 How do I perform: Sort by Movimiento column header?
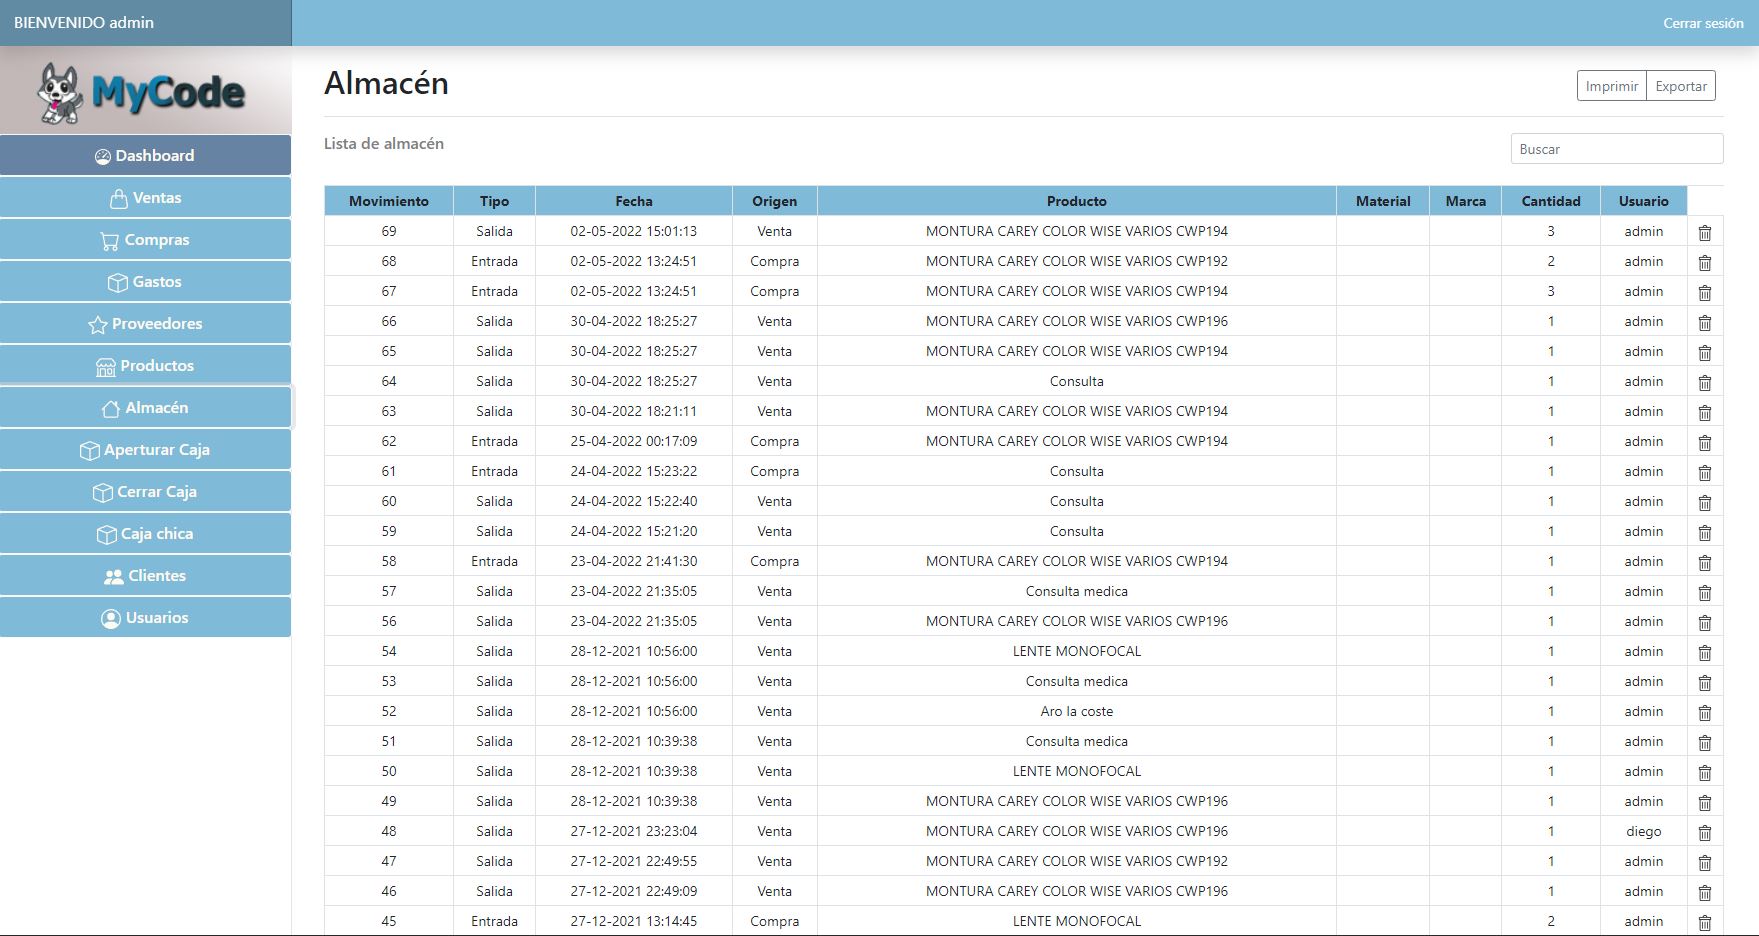389,201
